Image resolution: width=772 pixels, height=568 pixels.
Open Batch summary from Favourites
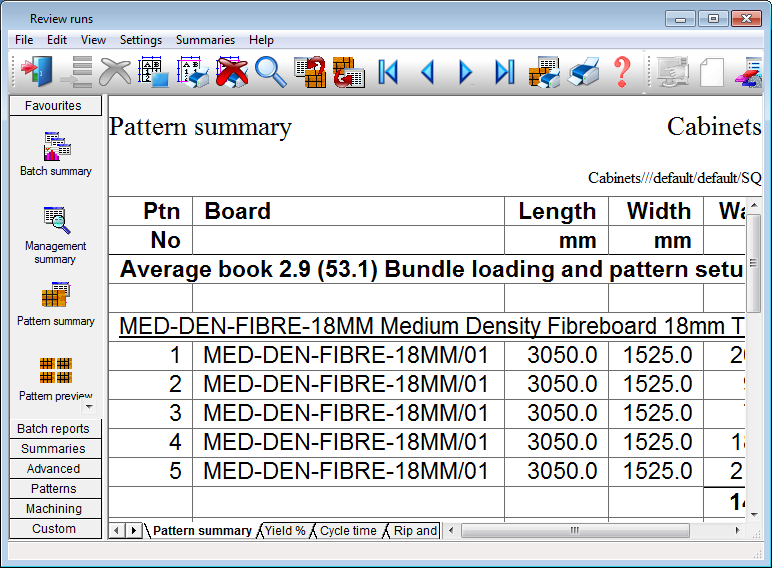point(55,154)
